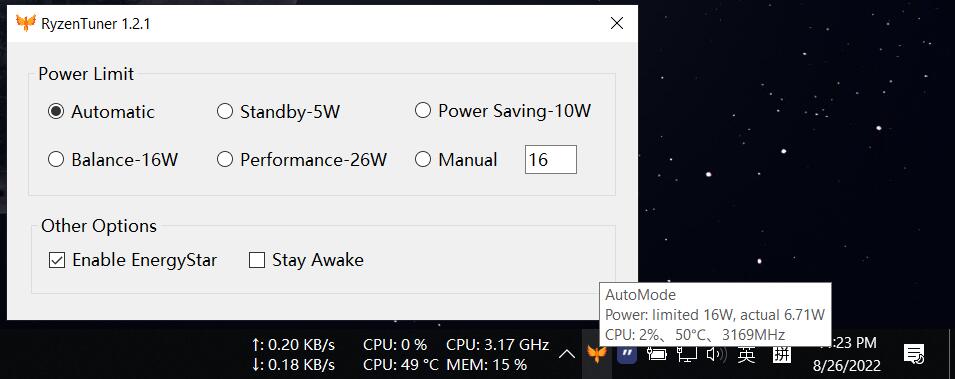Open the purple quote-mark tray app
Image resolution: width=955 pixels, height=379 pixels.
point(627,353)
